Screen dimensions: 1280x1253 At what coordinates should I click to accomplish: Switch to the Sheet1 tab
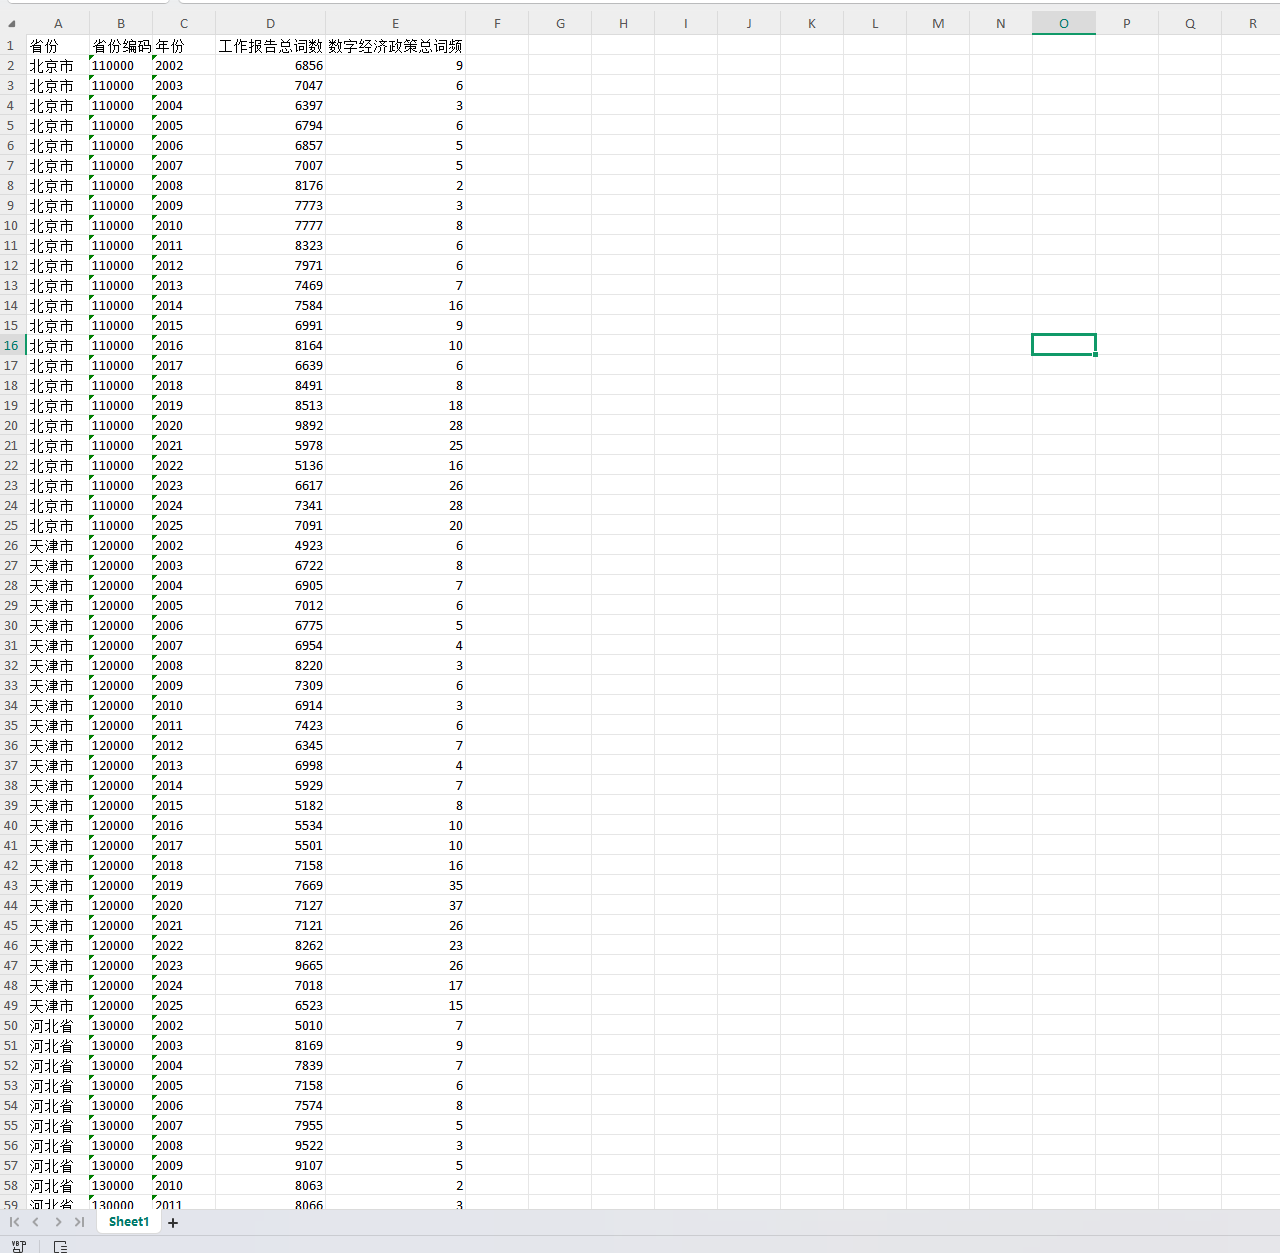[129, 1222]
